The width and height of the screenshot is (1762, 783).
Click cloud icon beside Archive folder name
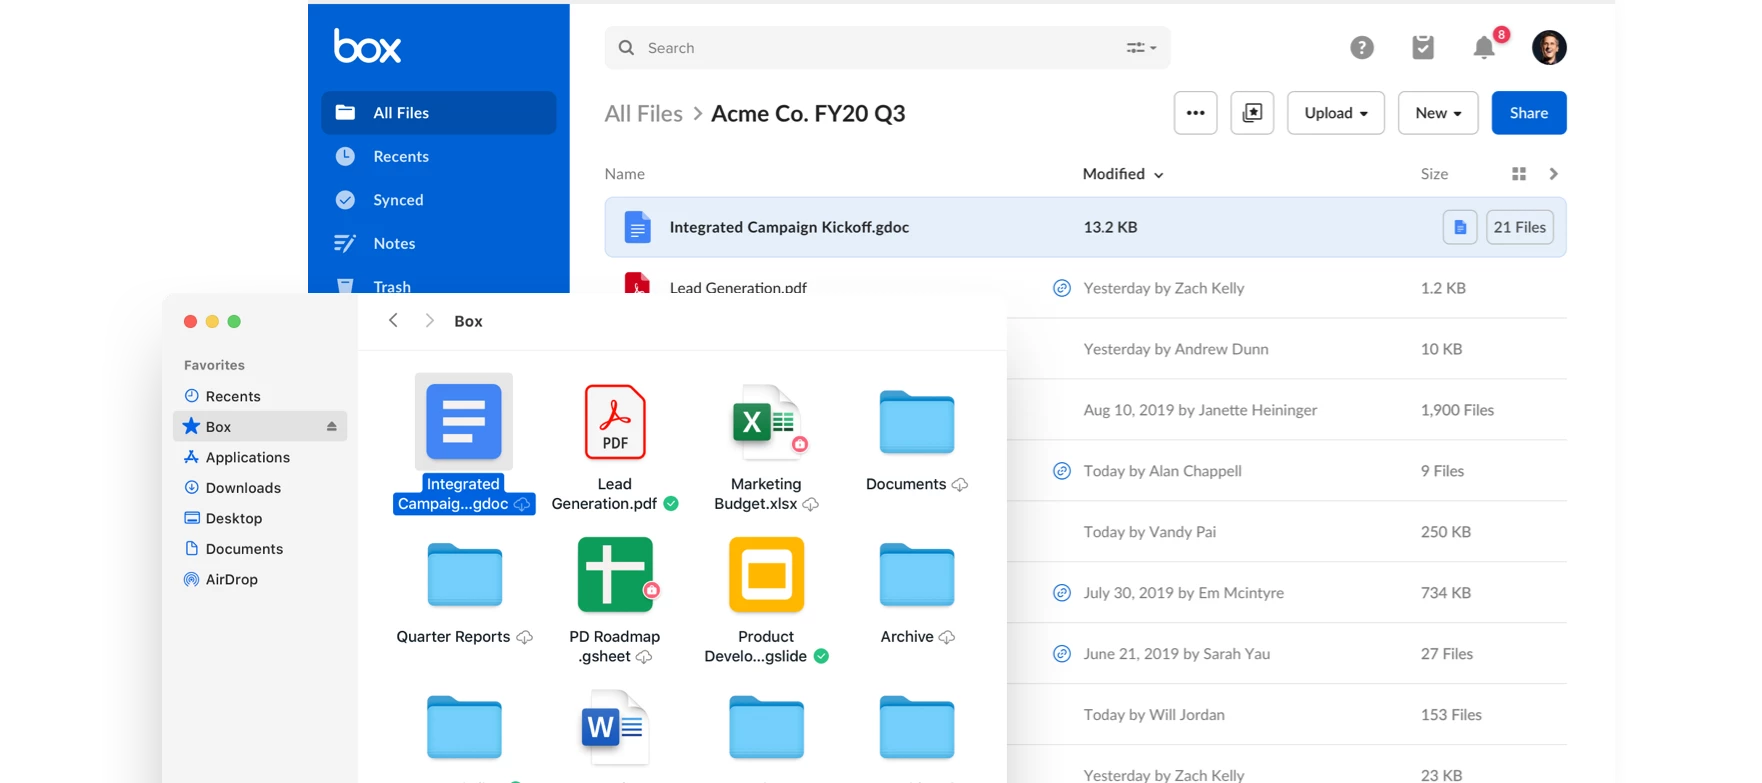pyautogui.click(x=947, y=637)
